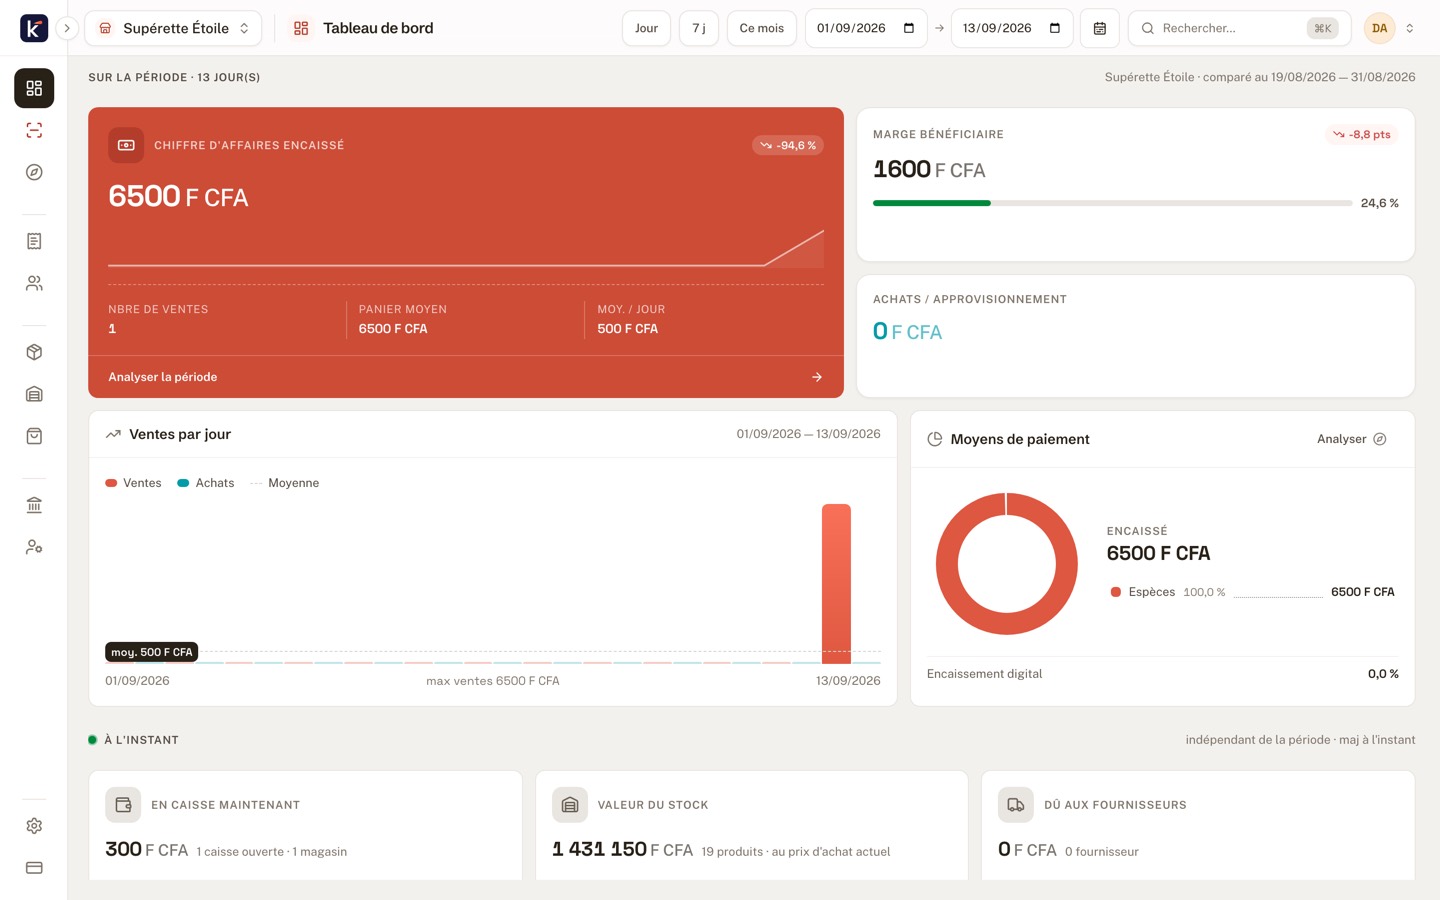Click the end date 13/09/2026 field

(1012, 28)
